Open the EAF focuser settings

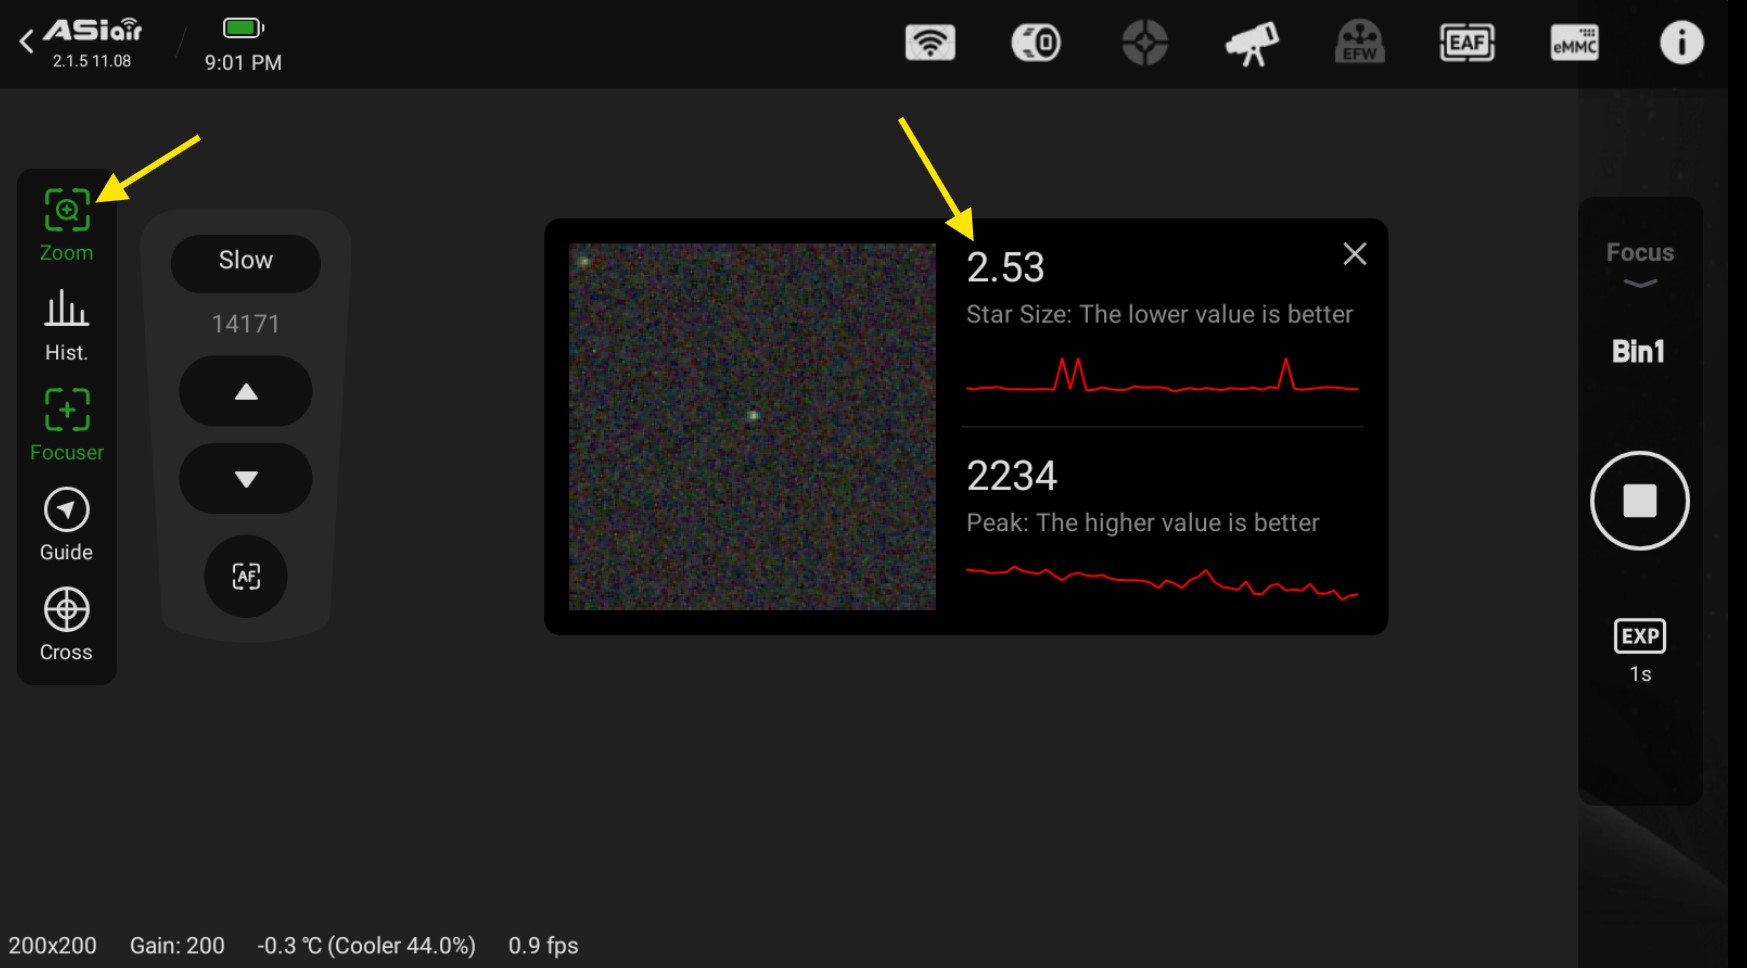pyautogui.click(x=1466, y=43)
